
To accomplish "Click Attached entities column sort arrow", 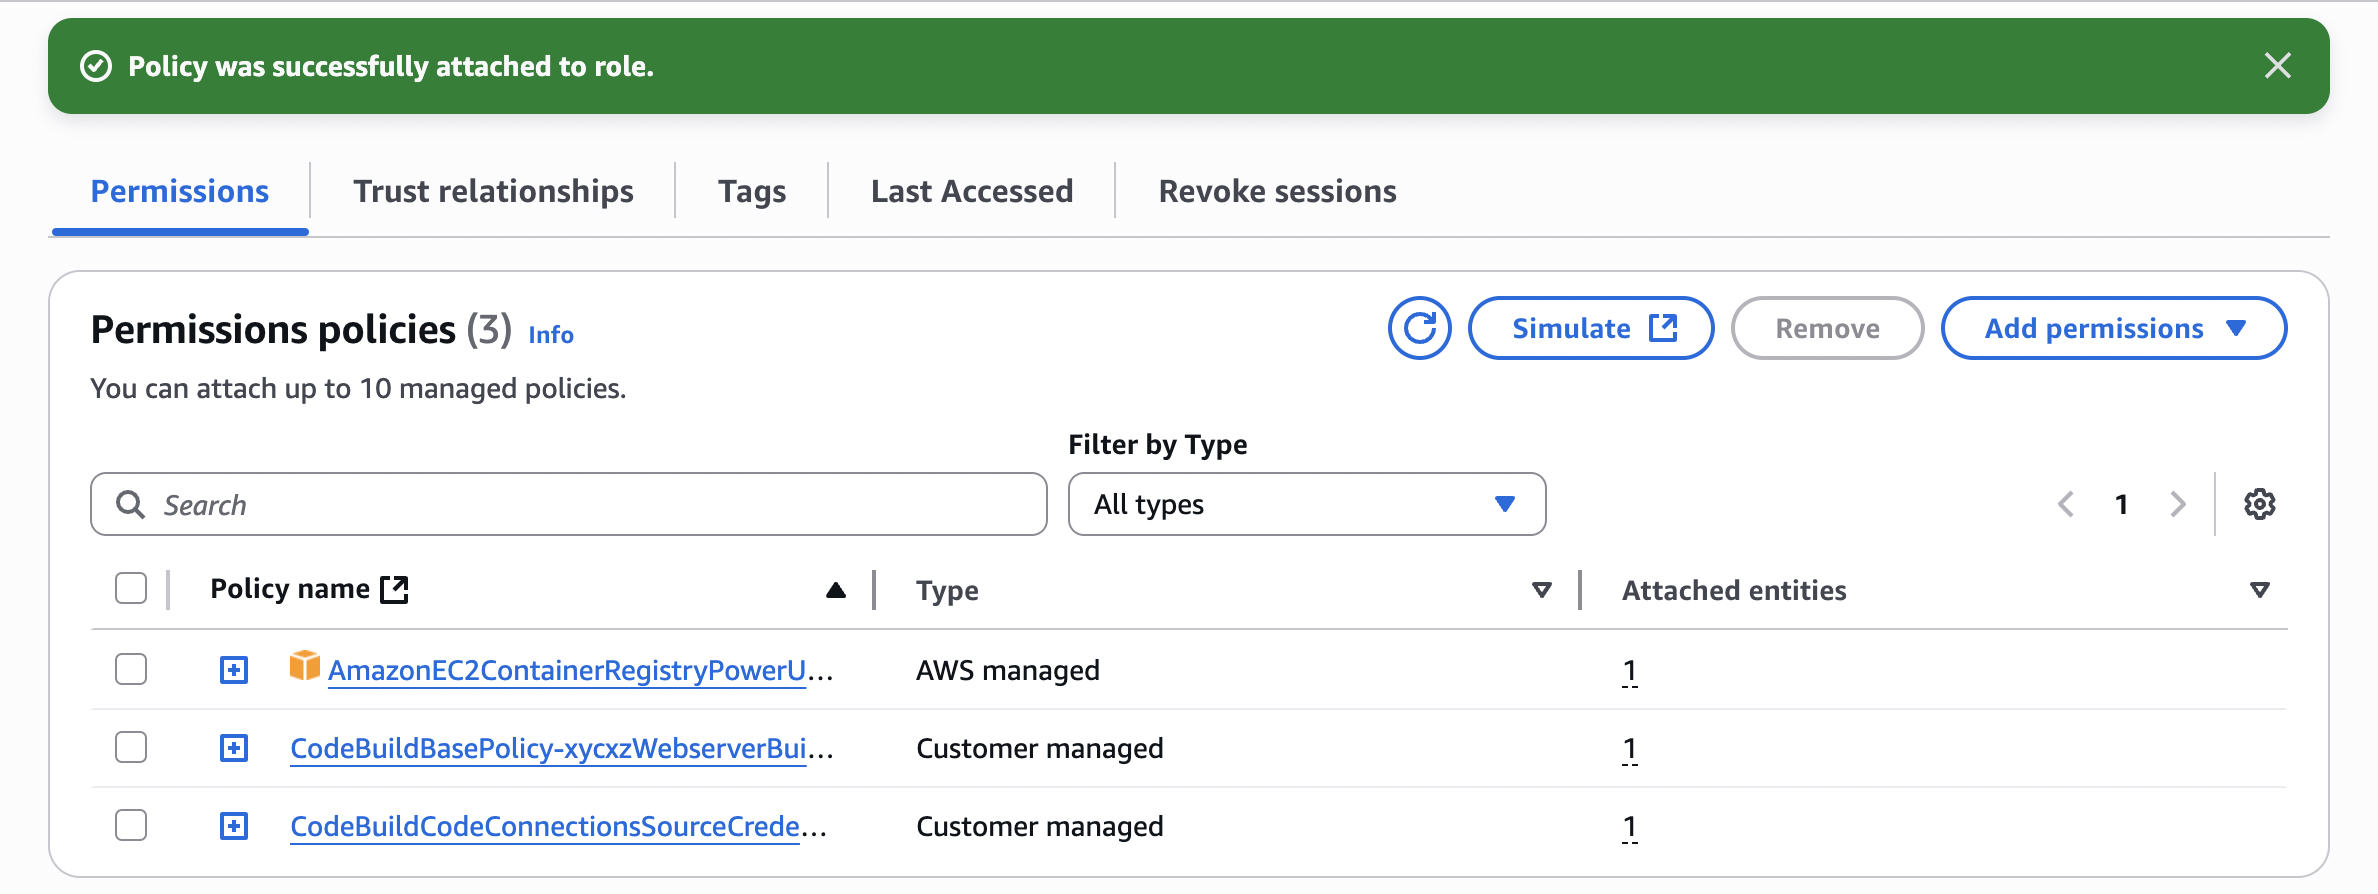I will (x=2259, y=590).
